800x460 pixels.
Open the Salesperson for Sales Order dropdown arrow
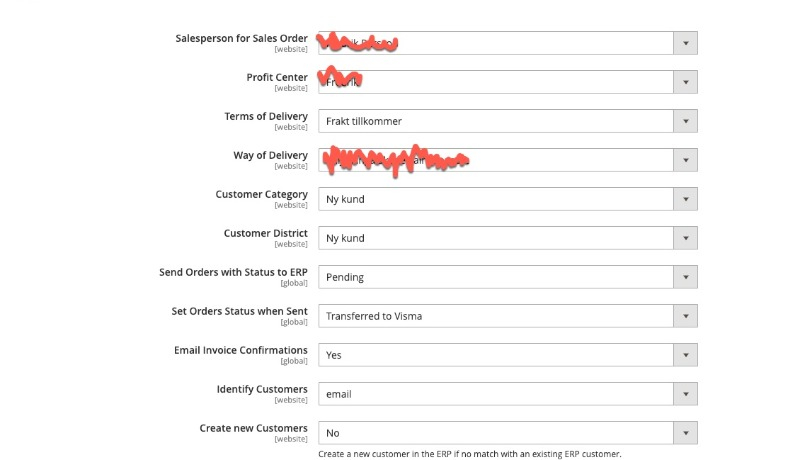(x=685, y=43)
